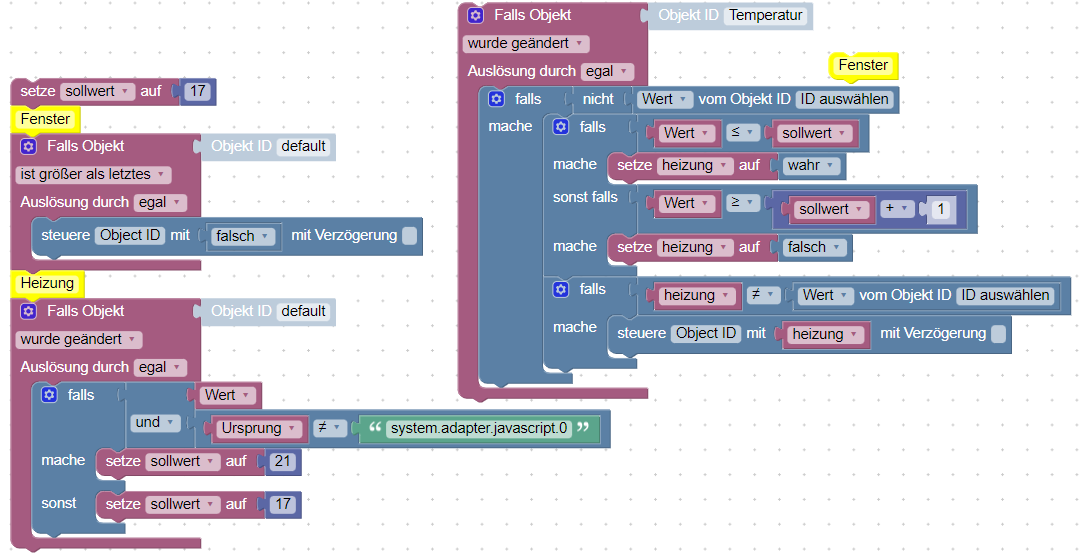Open egal dropdown in the Temperatur trigger block

click(608, 71)
